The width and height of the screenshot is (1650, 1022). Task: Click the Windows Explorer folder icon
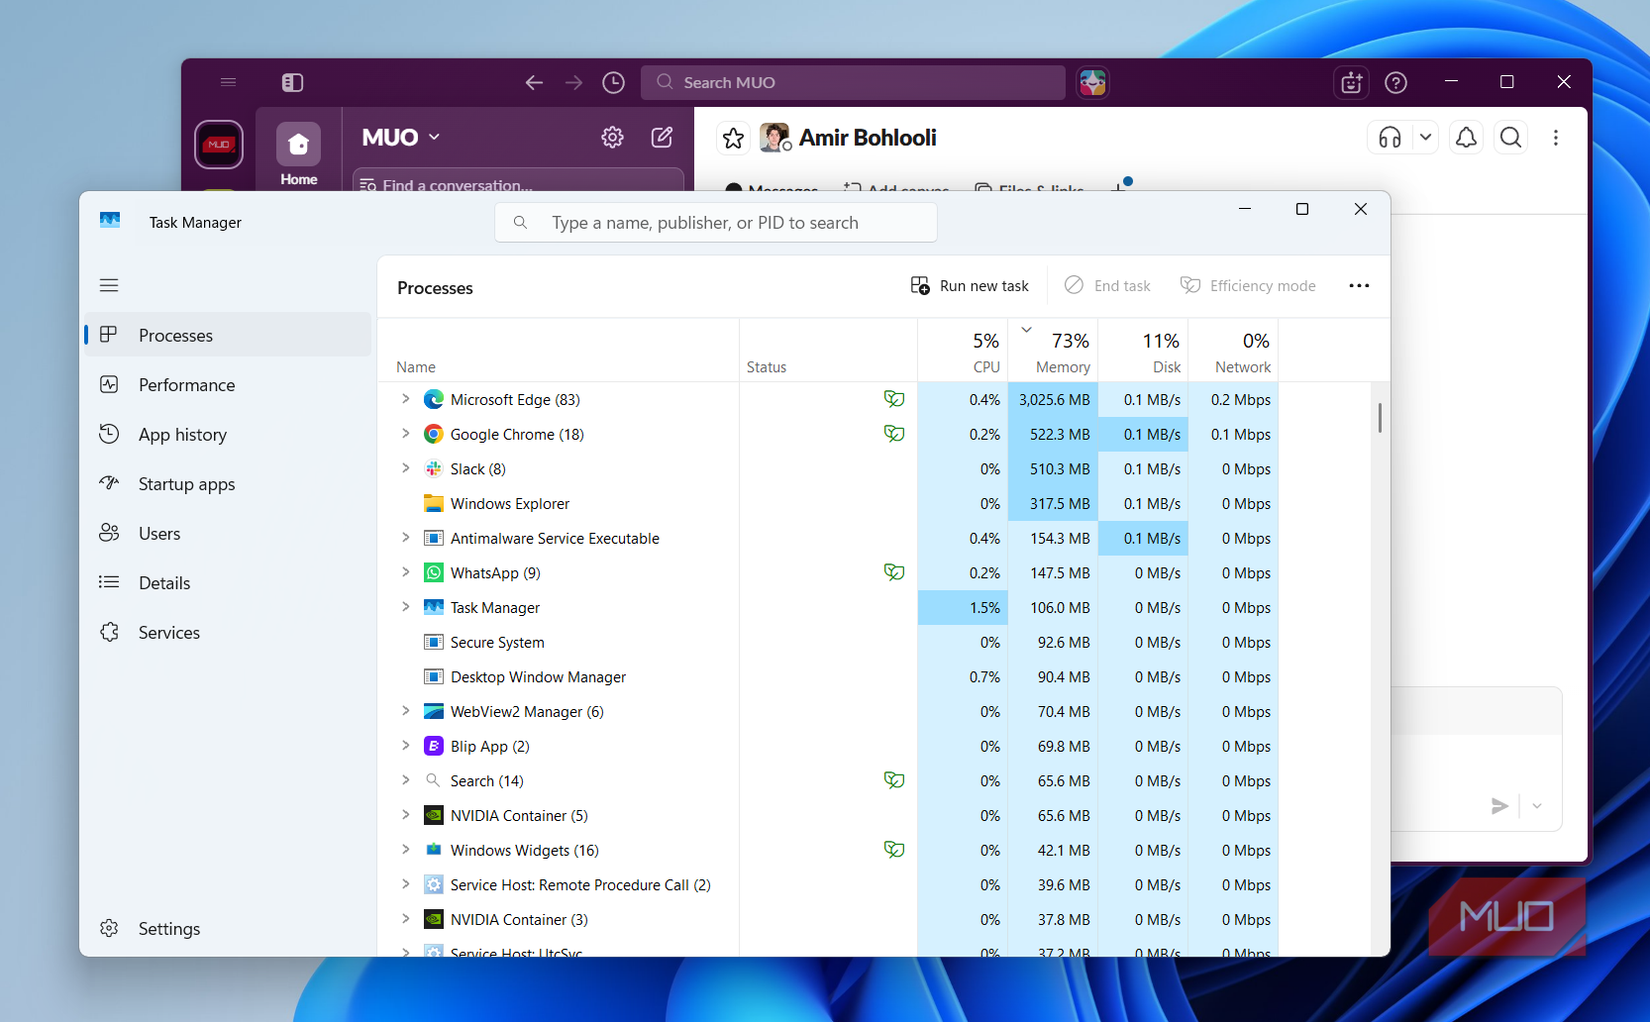433,503
